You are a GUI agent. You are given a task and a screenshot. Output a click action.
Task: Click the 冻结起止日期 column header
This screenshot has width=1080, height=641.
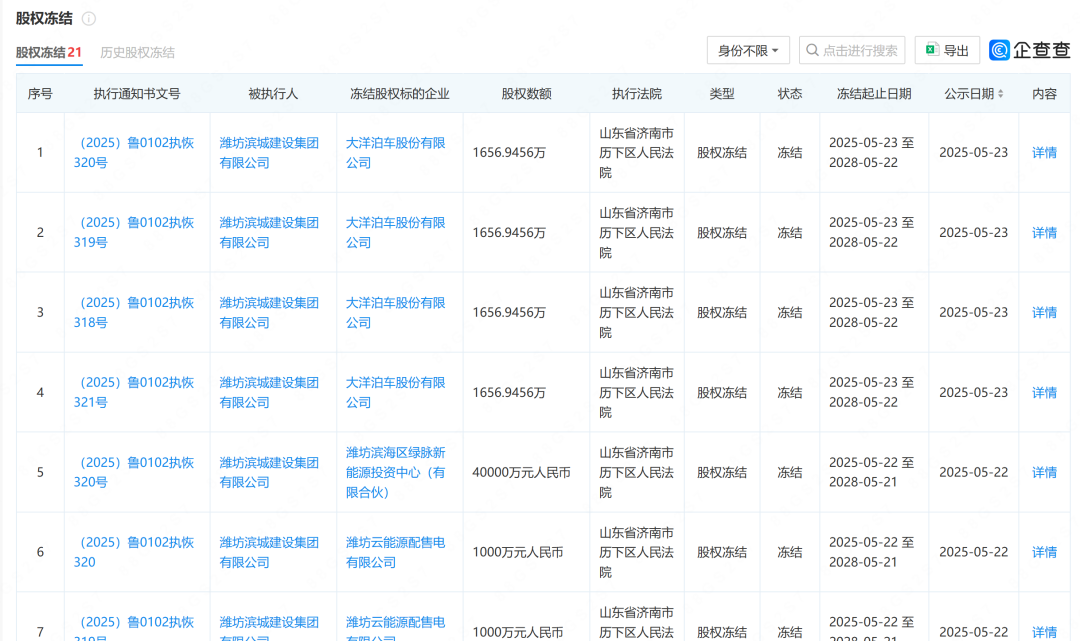(874, 94)
